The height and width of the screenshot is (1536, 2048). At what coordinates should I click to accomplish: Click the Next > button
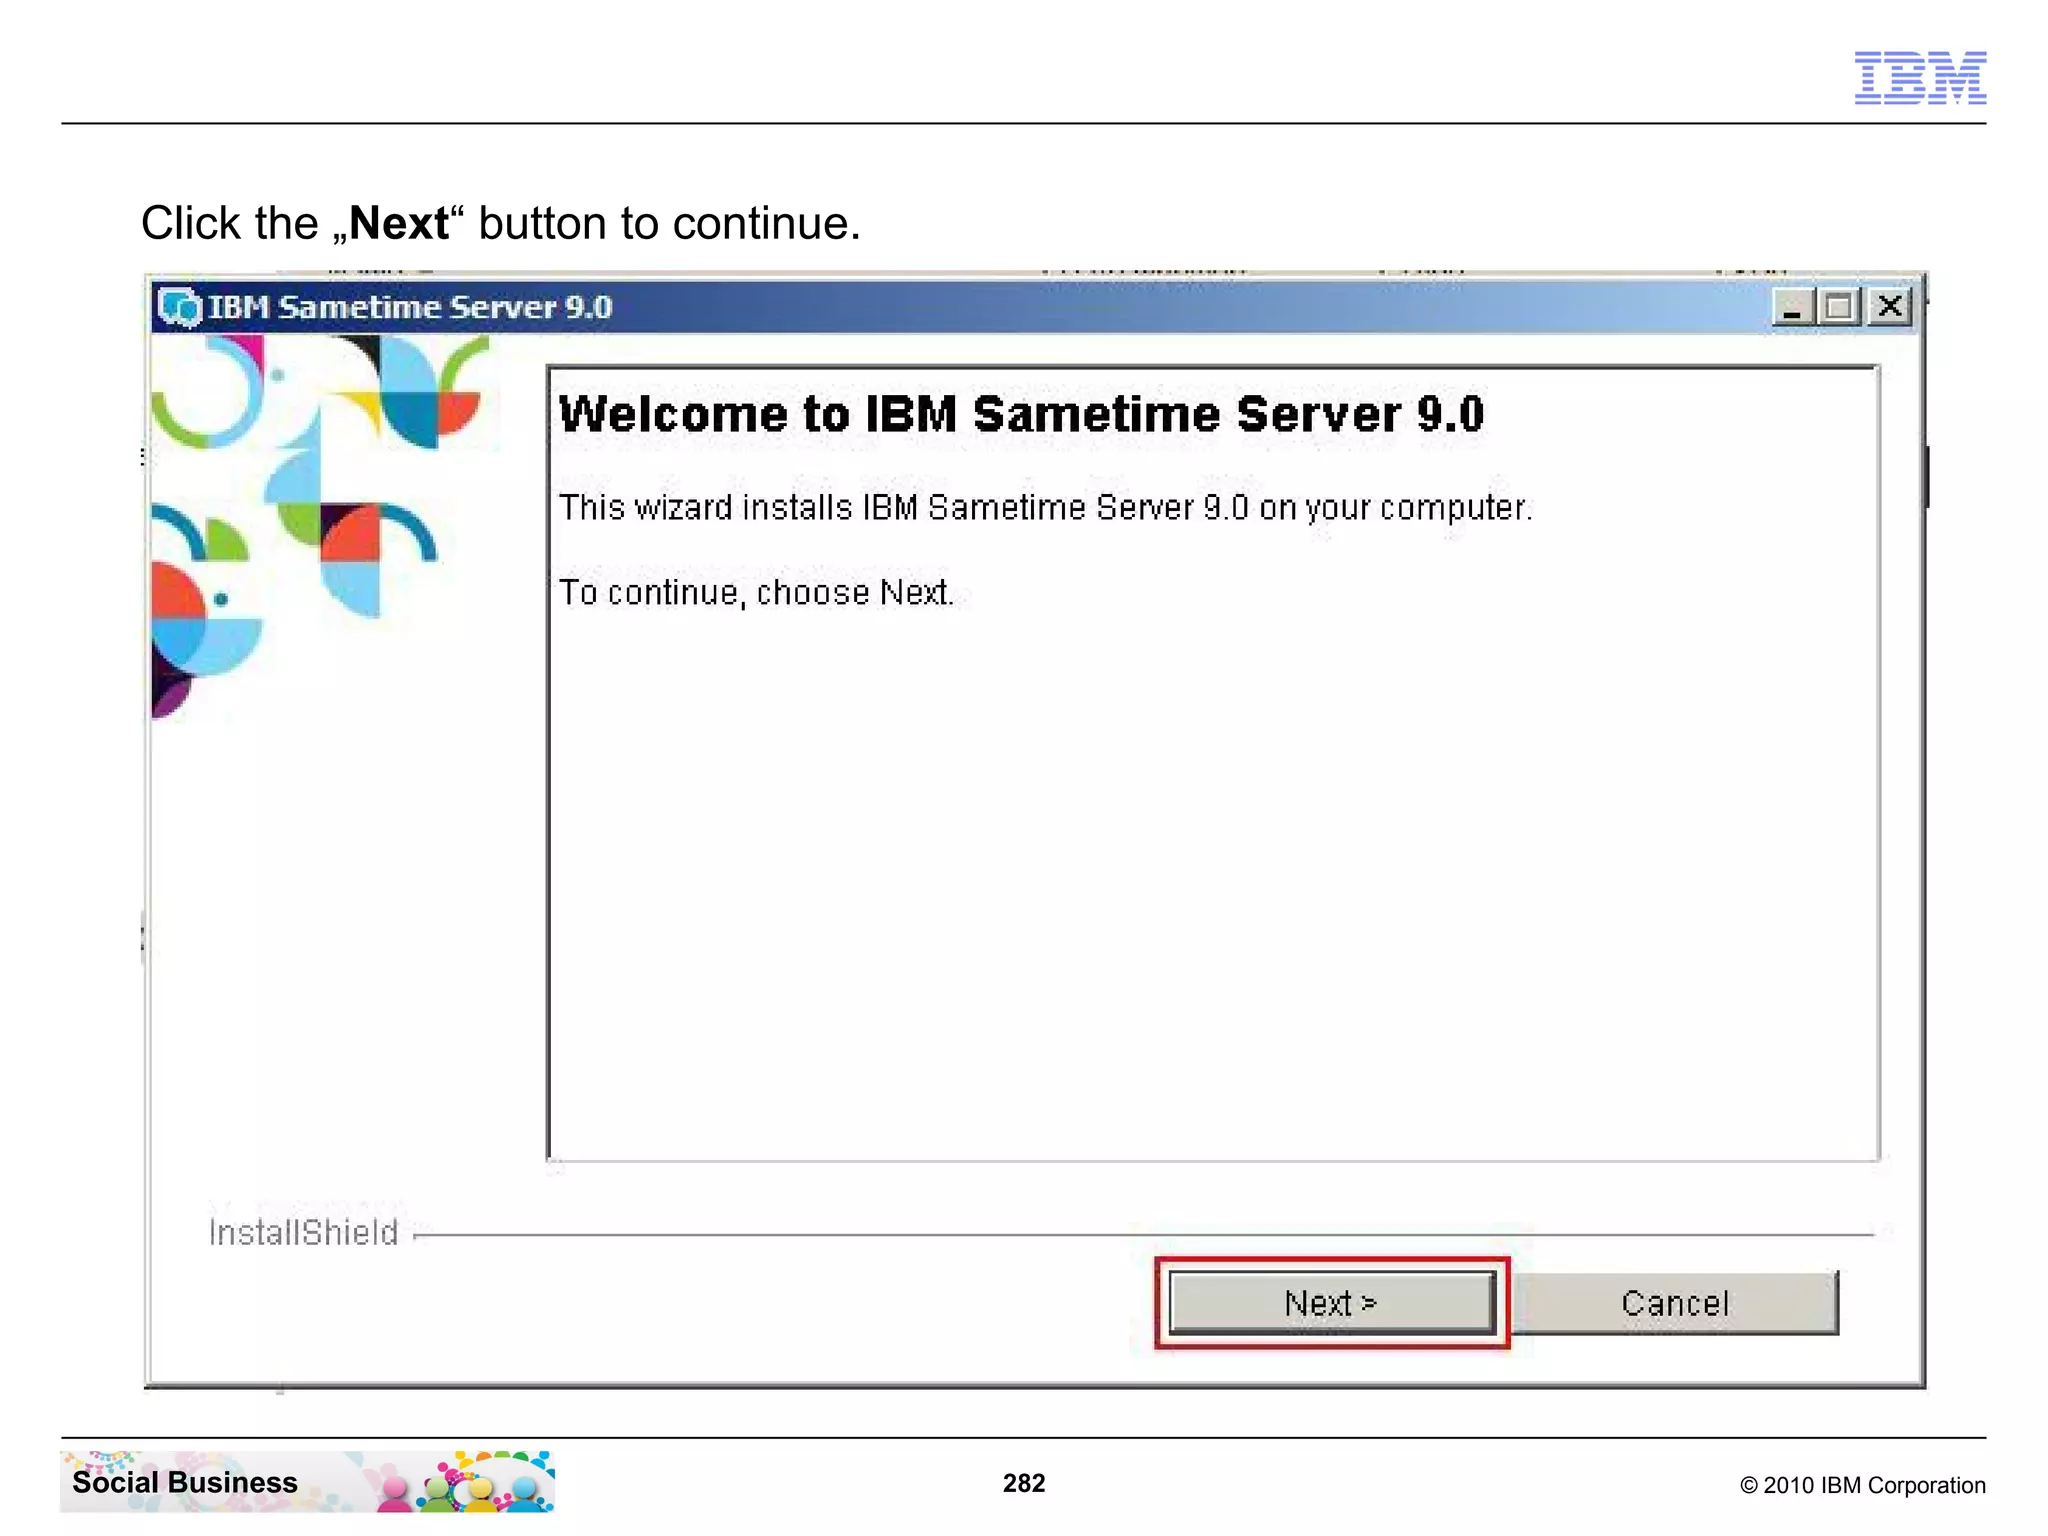coord(1331,1303)
